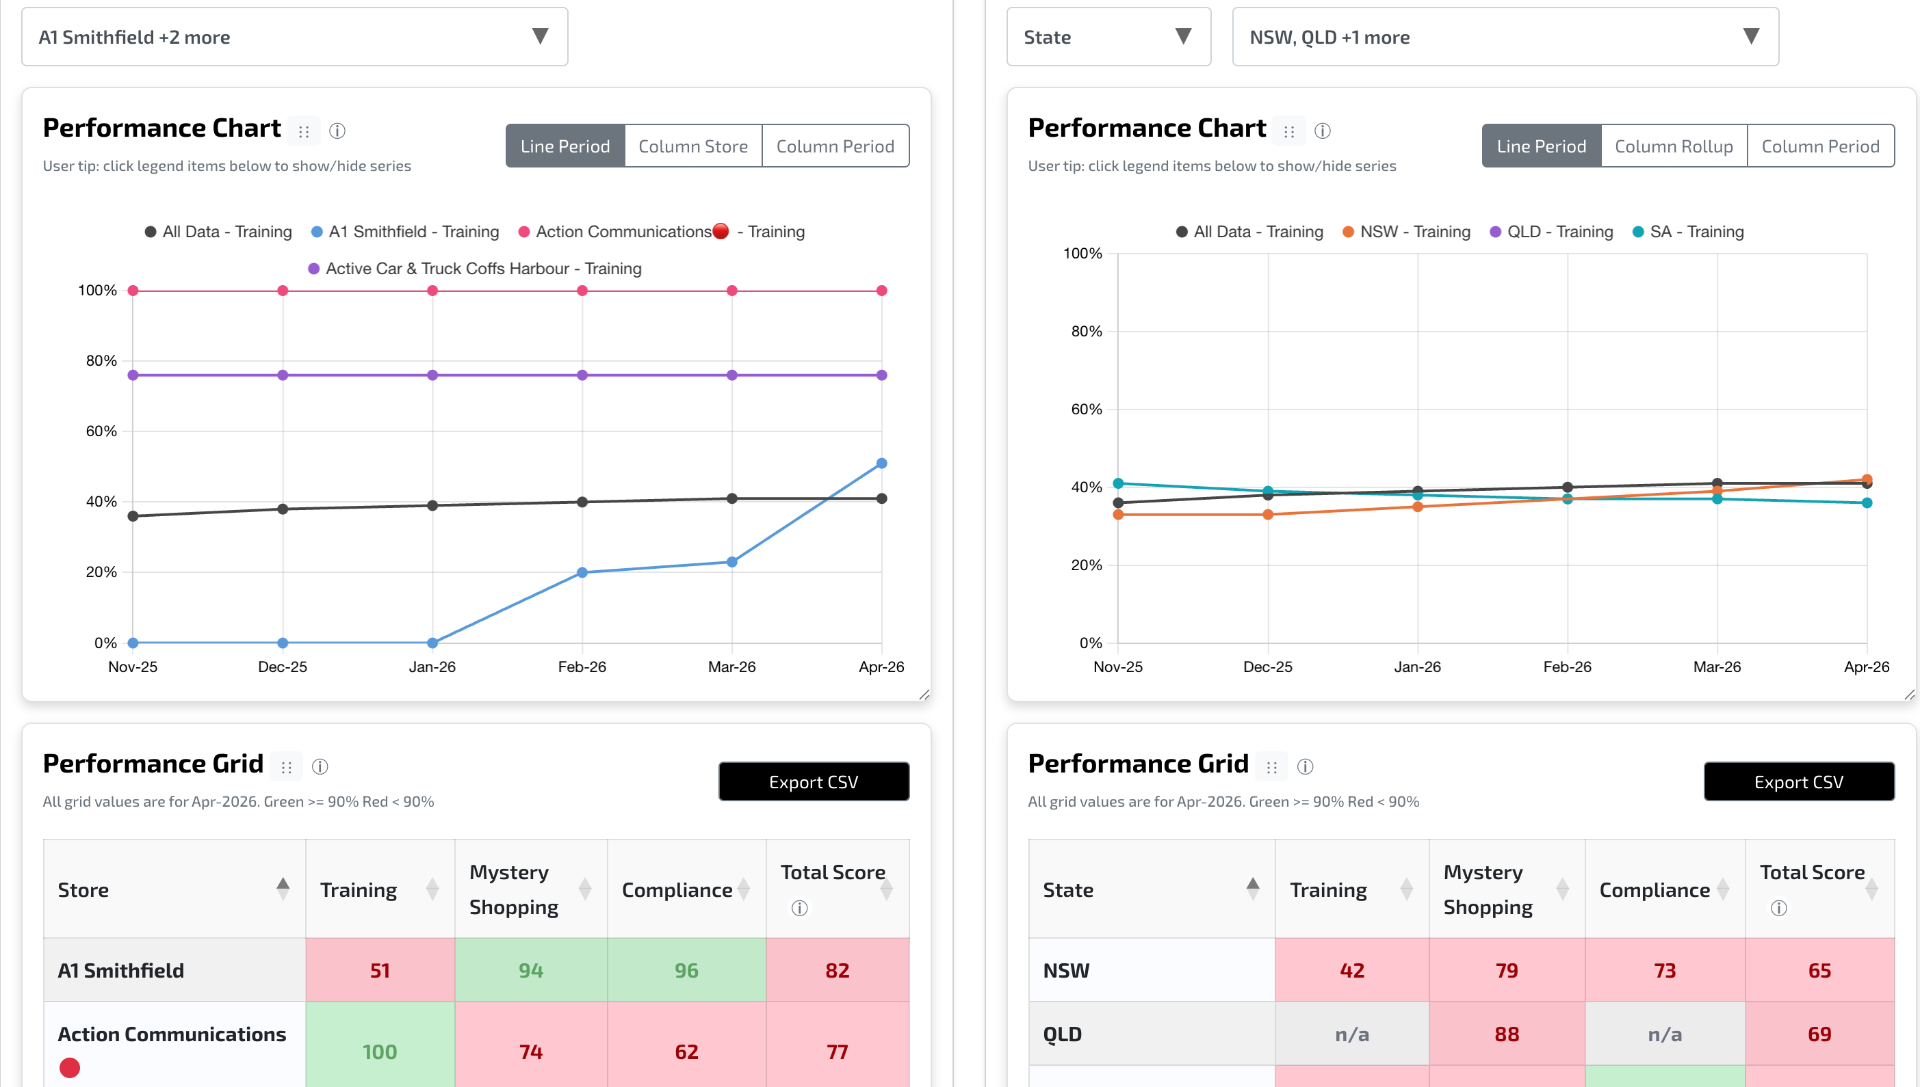Screen dimensions: 1920x1087
Task: Click NSW row label in right grid
Action: (x=1066, y=970)
